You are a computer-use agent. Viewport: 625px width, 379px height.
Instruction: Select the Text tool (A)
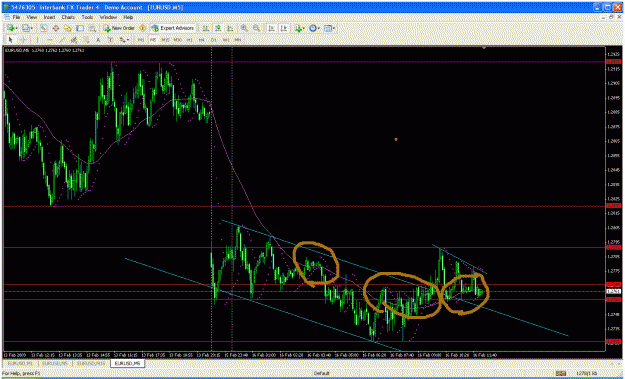[98, 40]
